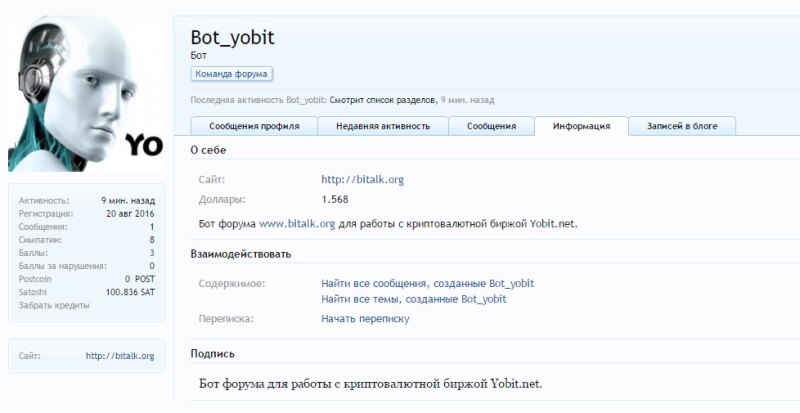Click "Найти все темы, созданные Bot_yobit"

tap(413, 299)
